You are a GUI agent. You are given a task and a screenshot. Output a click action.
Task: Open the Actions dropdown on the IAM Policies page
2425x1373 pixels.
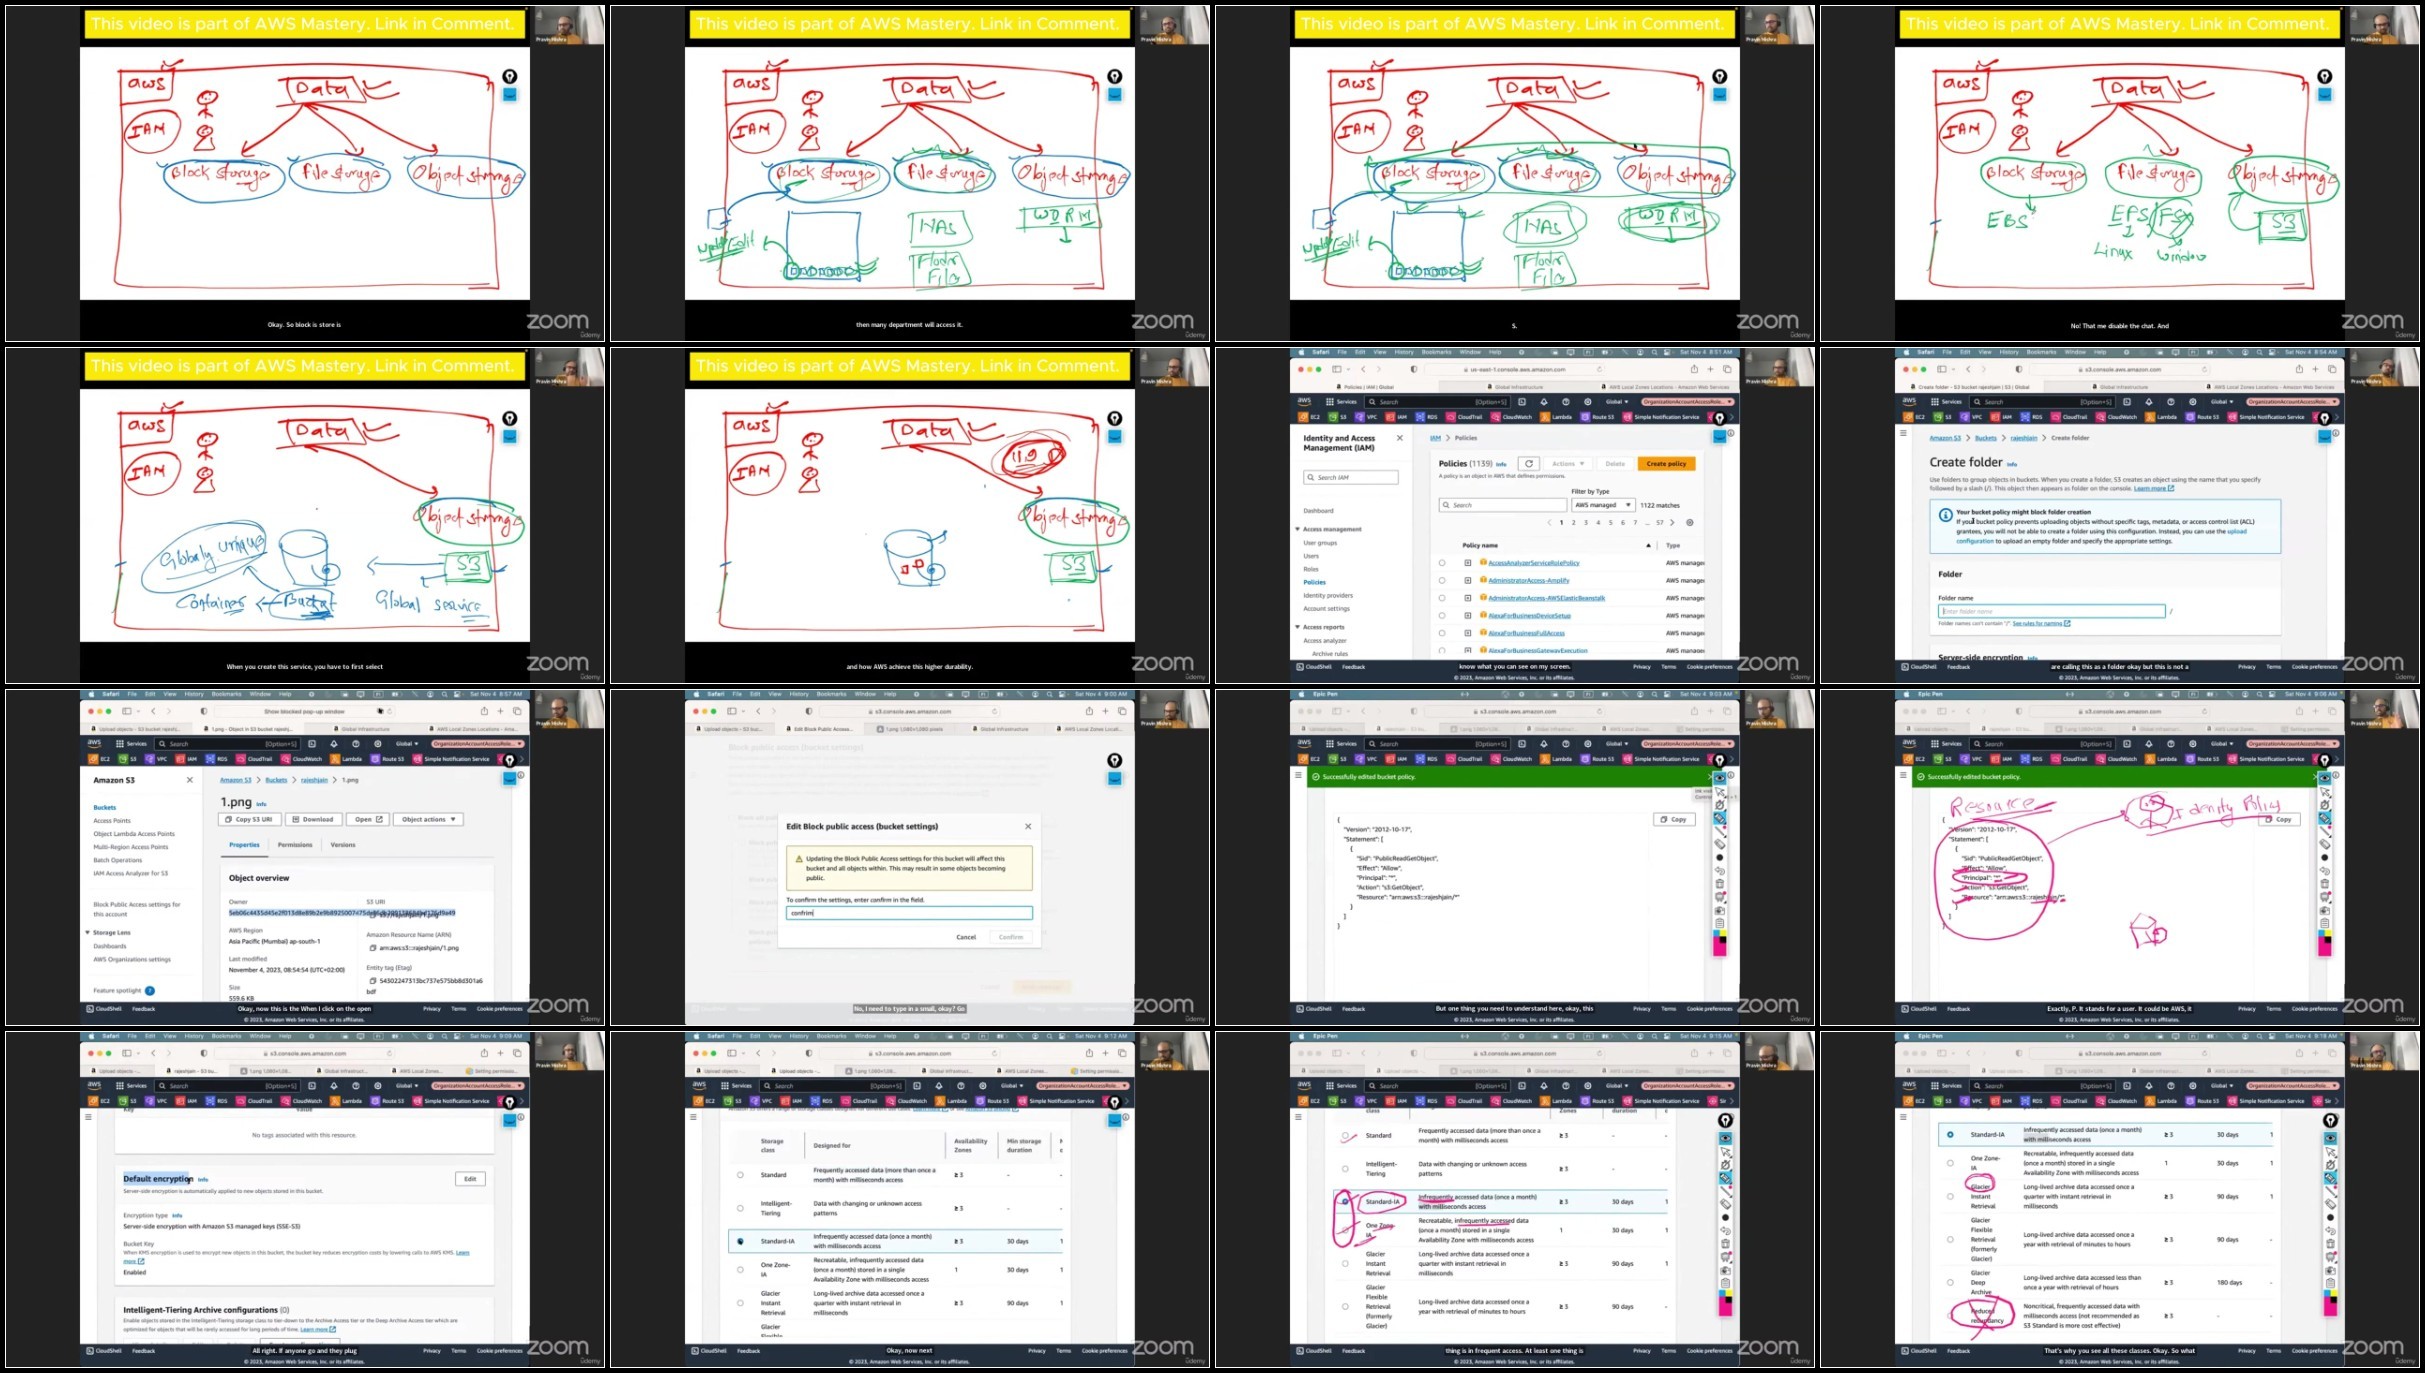point(1567,463)
